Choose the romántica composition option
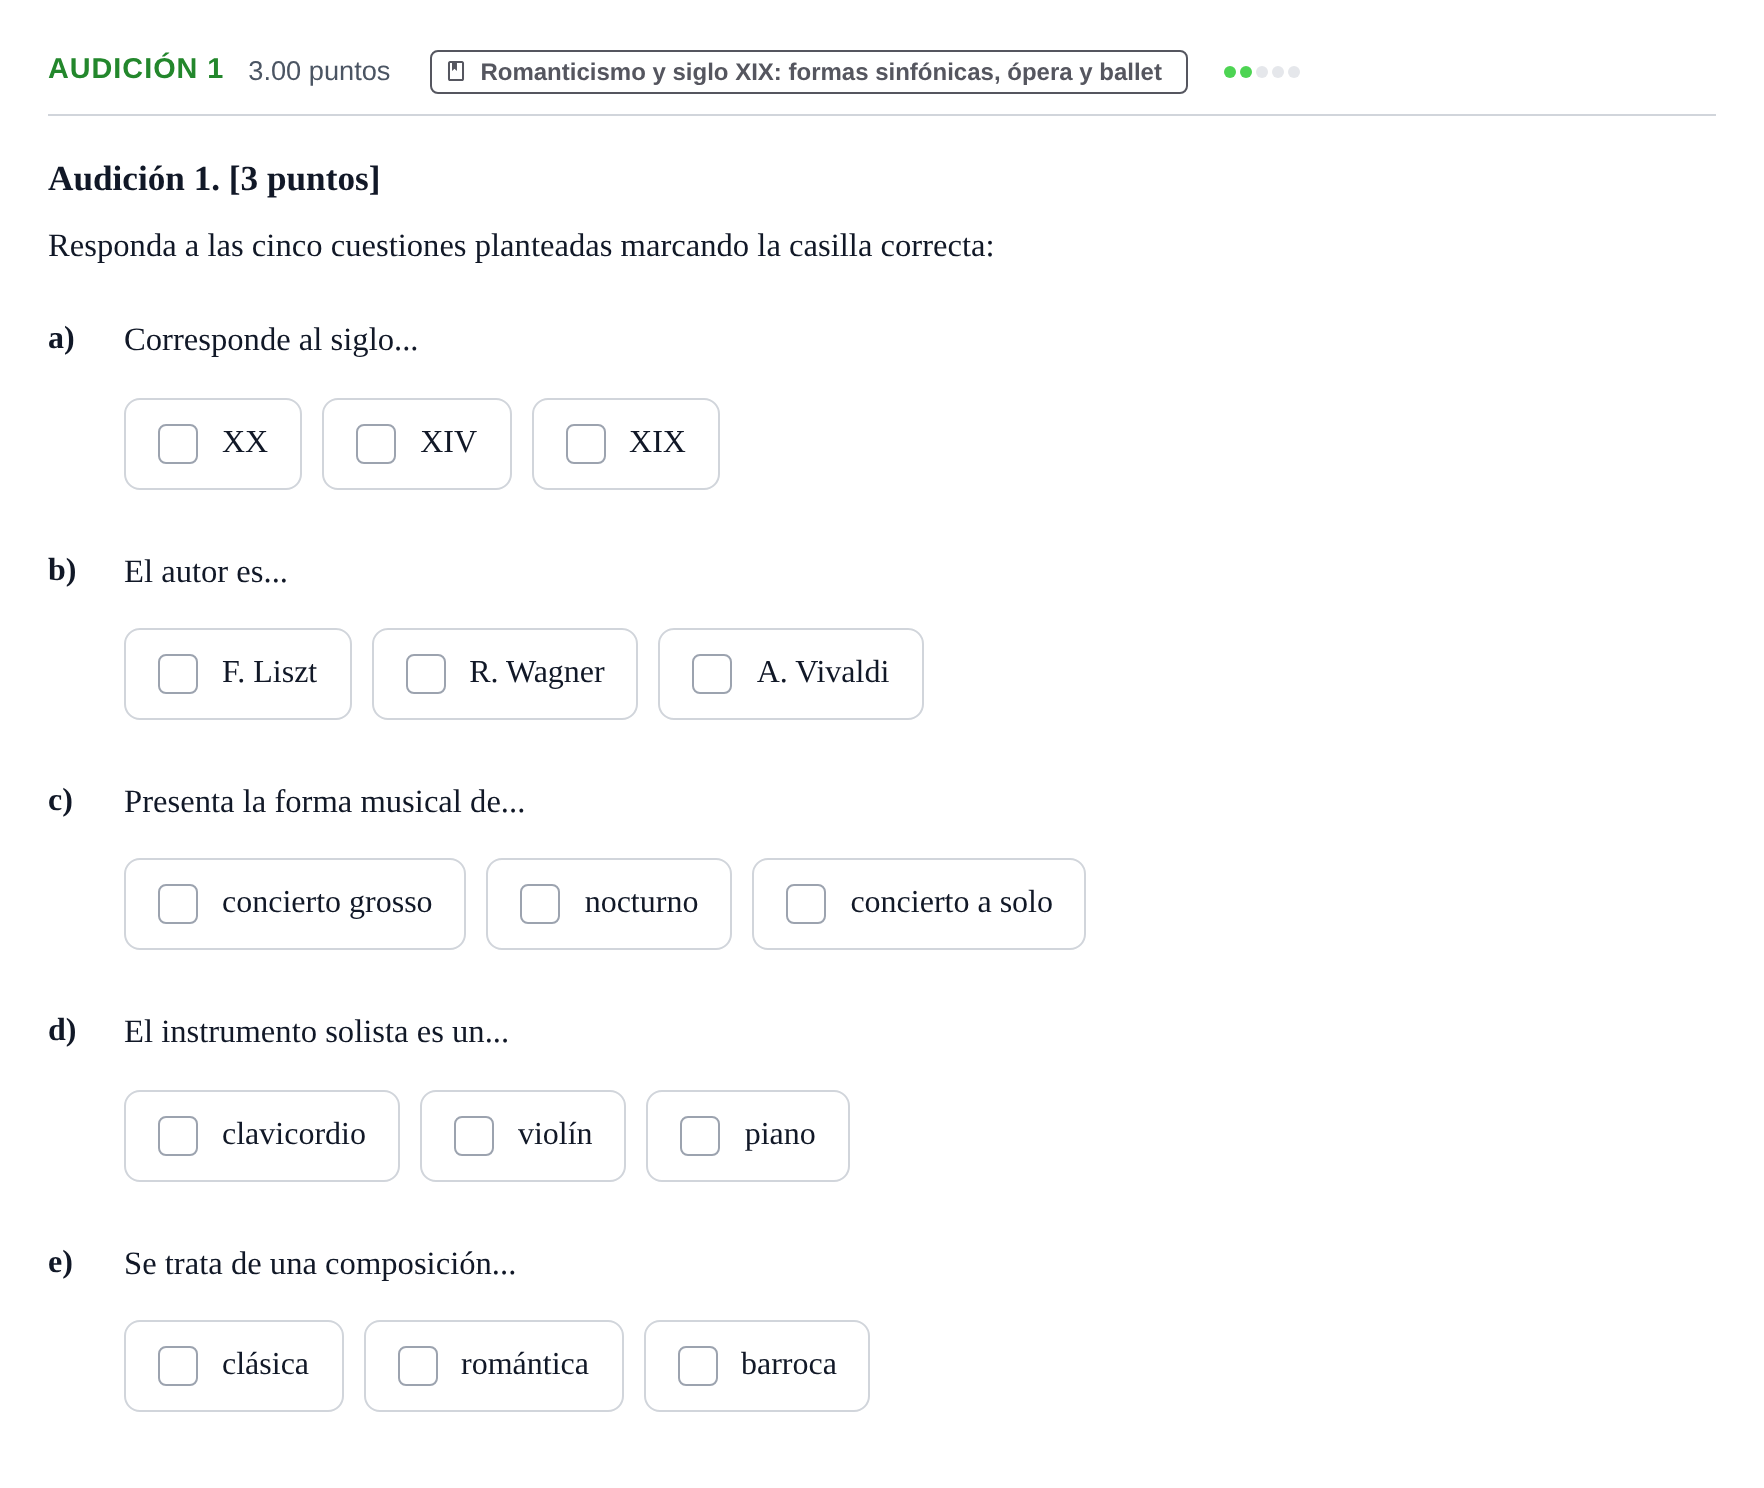This screenshot has width=1764, height=1488. coord(418,1366)
